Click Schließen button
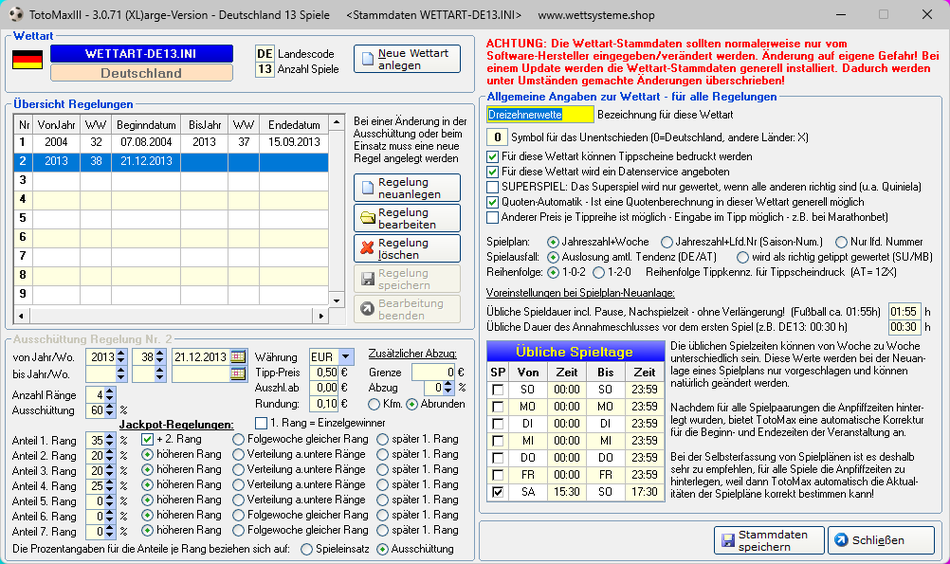 881,540
